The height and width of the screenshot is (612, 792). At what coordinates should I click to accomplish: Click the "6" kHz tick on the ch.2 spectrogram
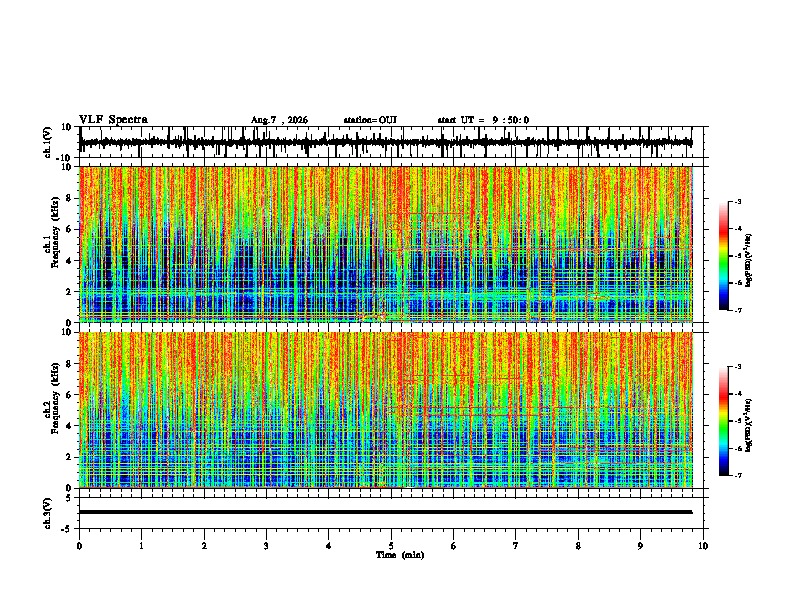[x=69, y=395]
